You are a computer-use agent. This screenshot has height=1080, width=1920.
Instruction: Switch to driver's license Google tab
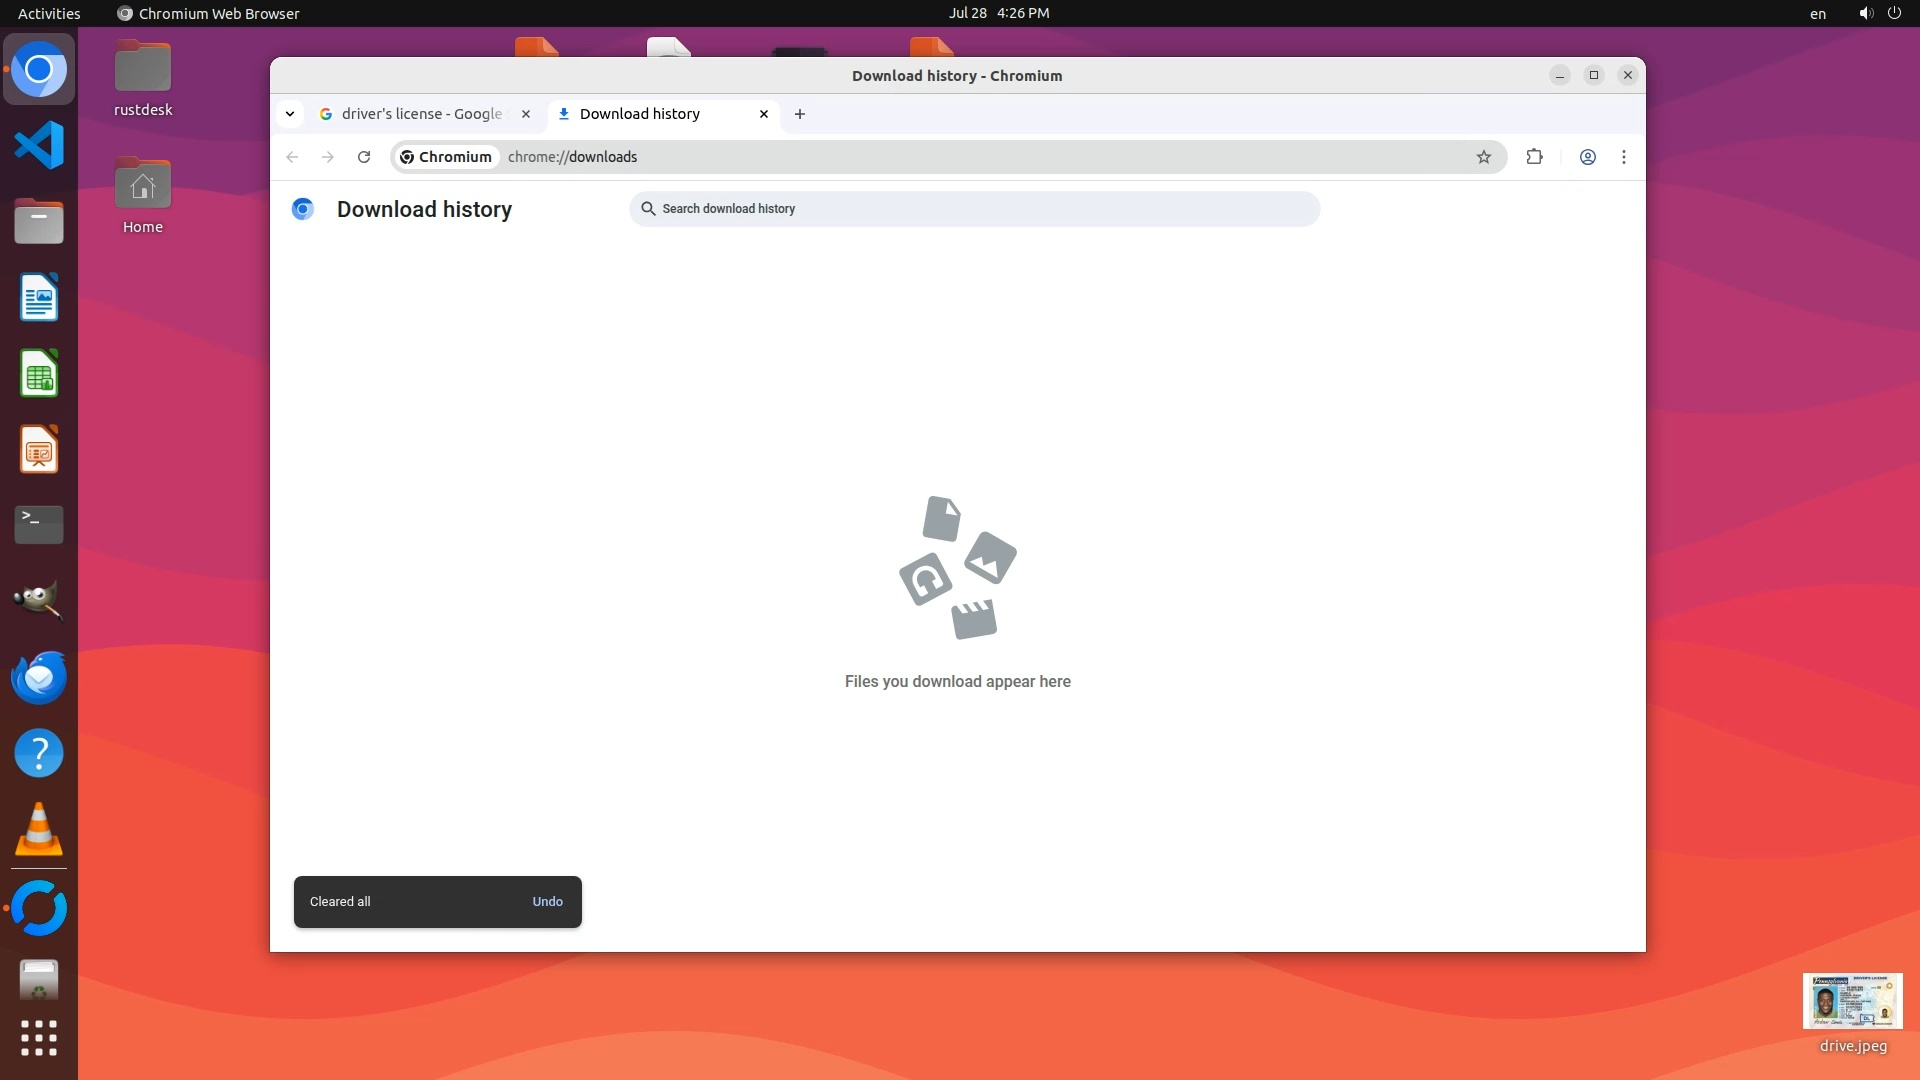[420, 114]
